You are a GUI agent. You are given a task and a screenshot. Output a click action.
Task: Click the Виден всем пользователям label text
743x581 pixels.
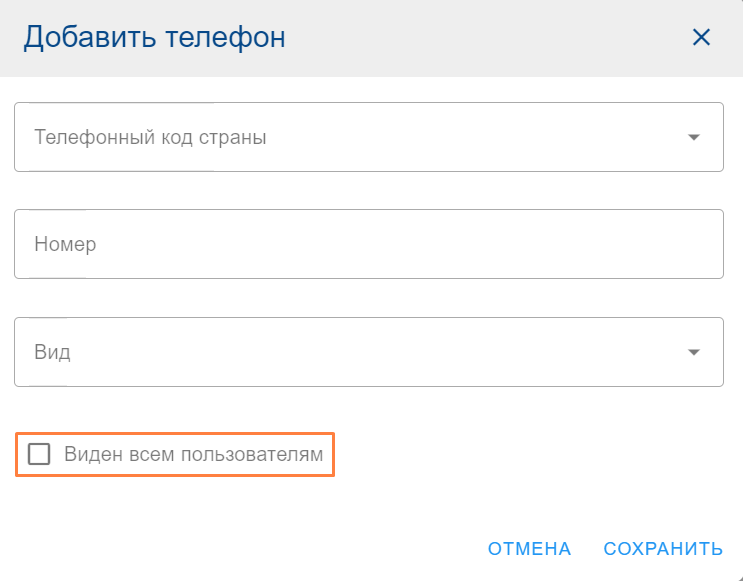click(194, 454)
